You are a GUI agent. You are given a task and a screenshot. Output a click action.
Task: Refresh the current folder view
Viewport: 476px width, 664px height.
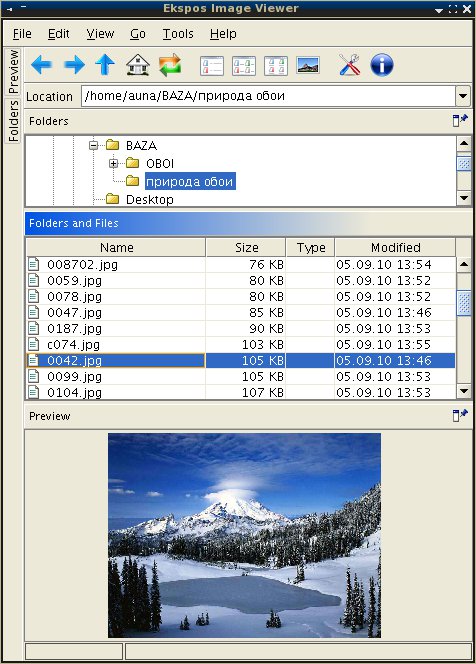pyautogui.click(x=170, y=65)
